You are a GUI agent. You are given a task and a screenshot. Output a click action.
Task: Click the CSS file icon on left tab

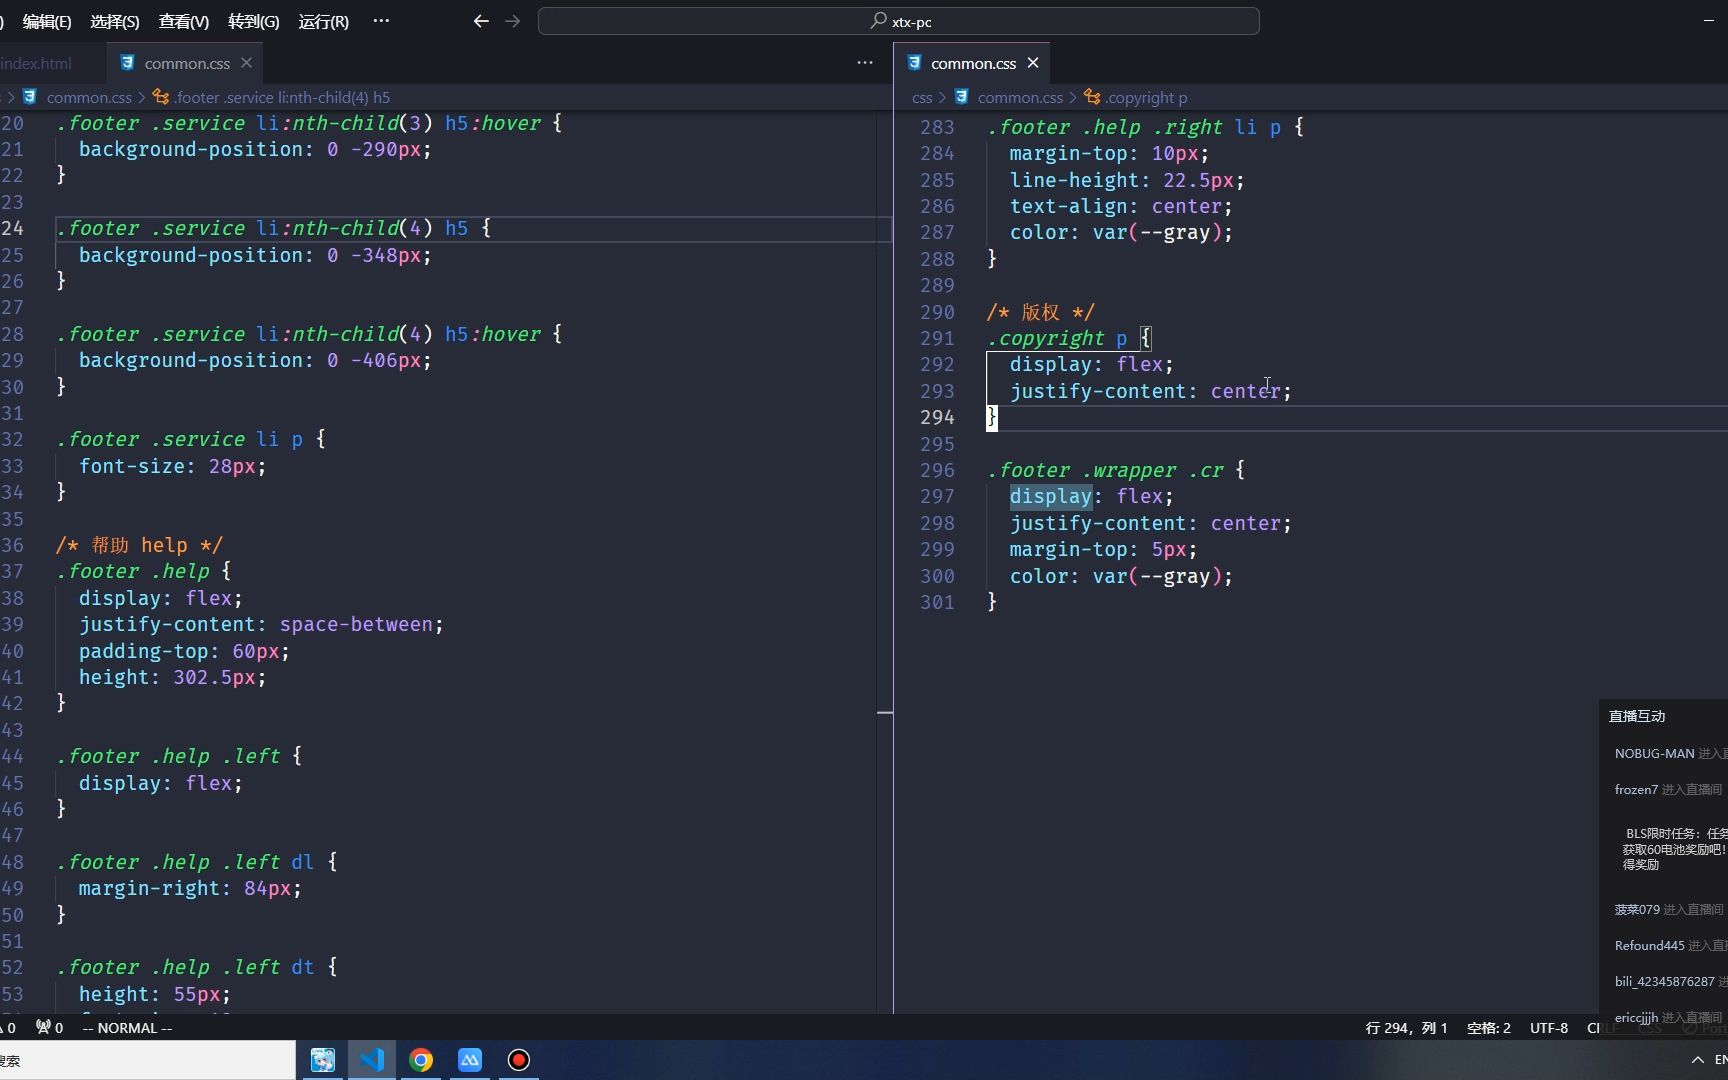coord(127,63)
